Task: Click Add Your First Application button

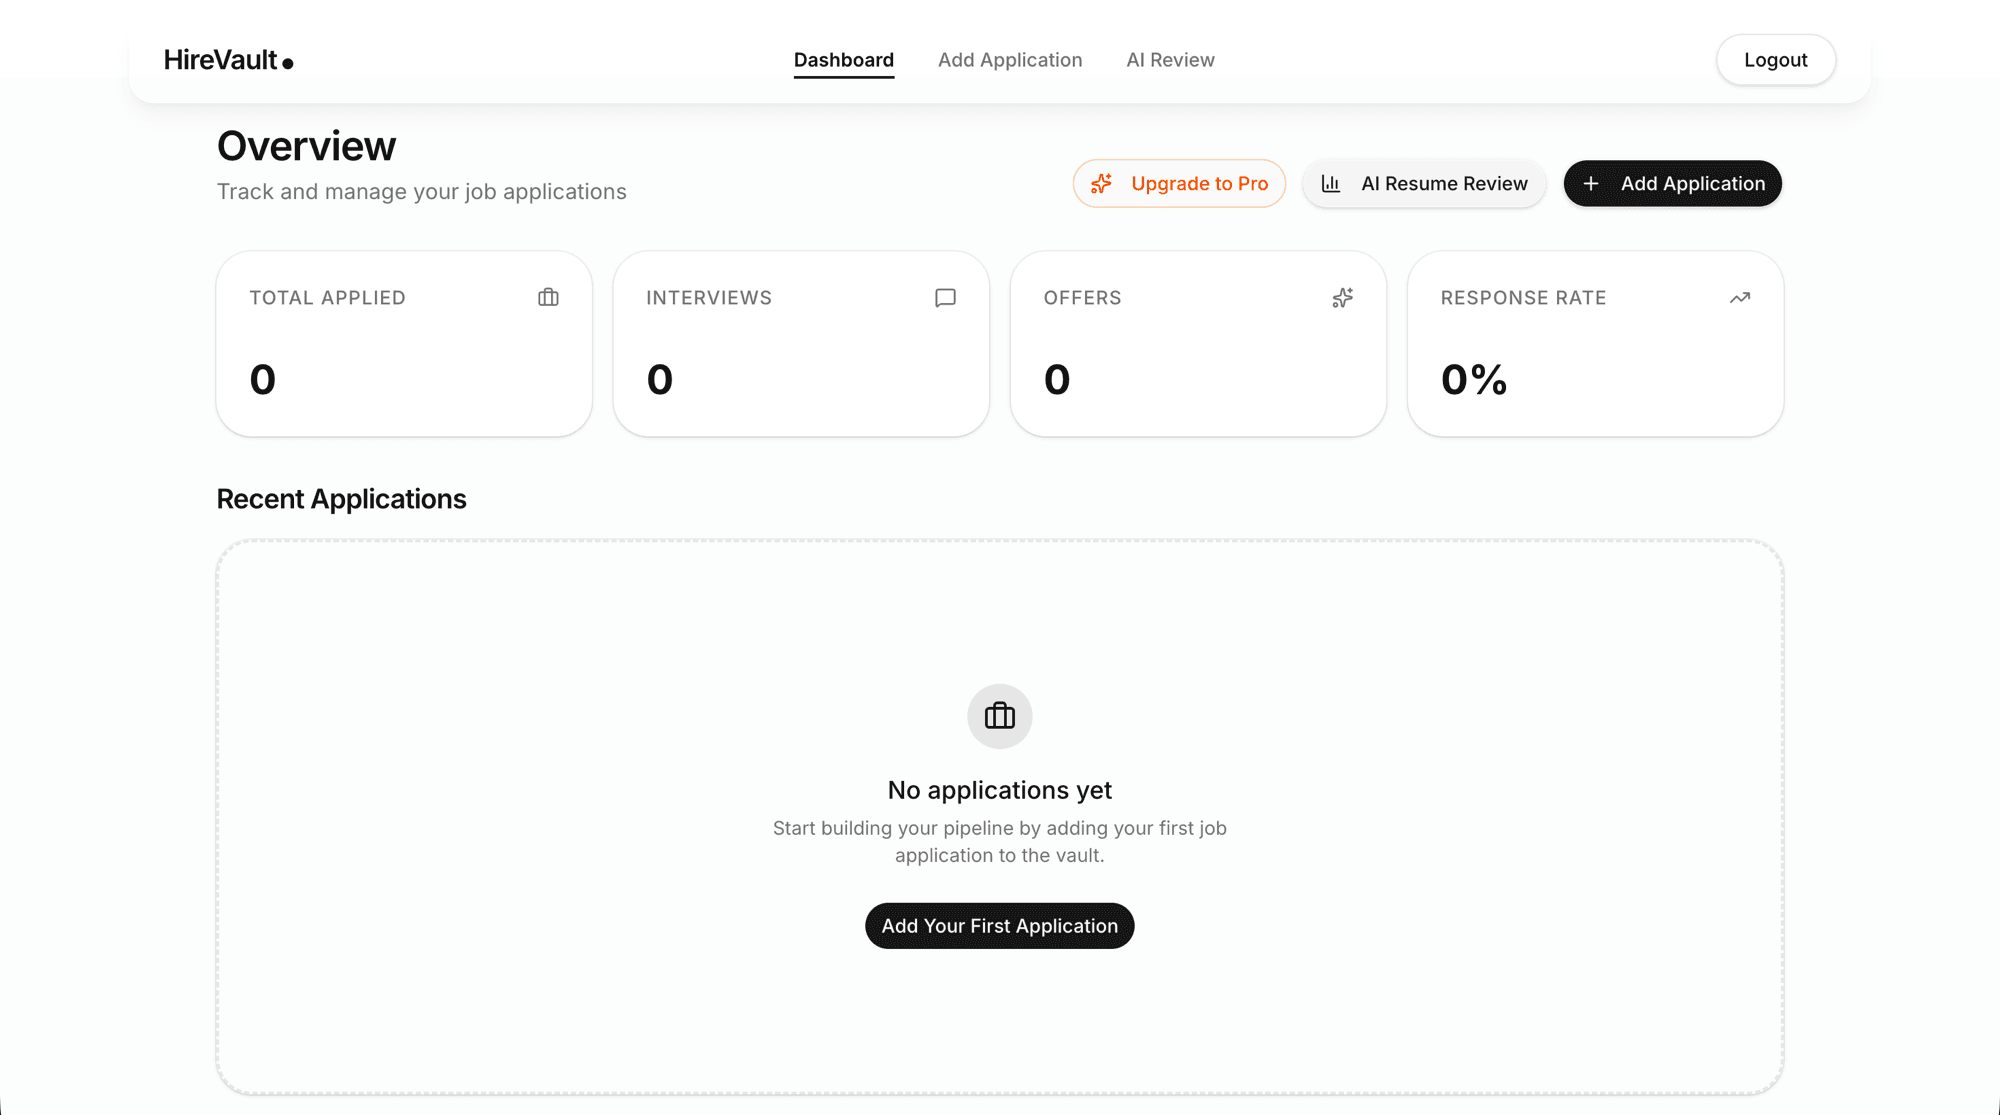Action: click(x=1000, y=926)
